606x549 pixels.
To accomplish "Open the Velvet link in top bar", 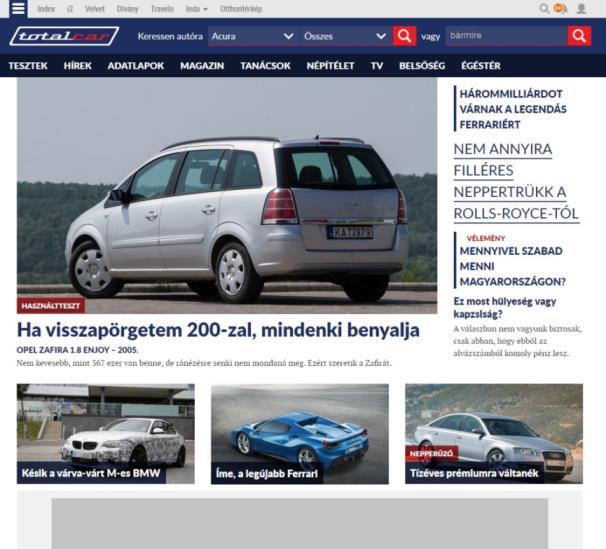I will [x=95, y=9].
